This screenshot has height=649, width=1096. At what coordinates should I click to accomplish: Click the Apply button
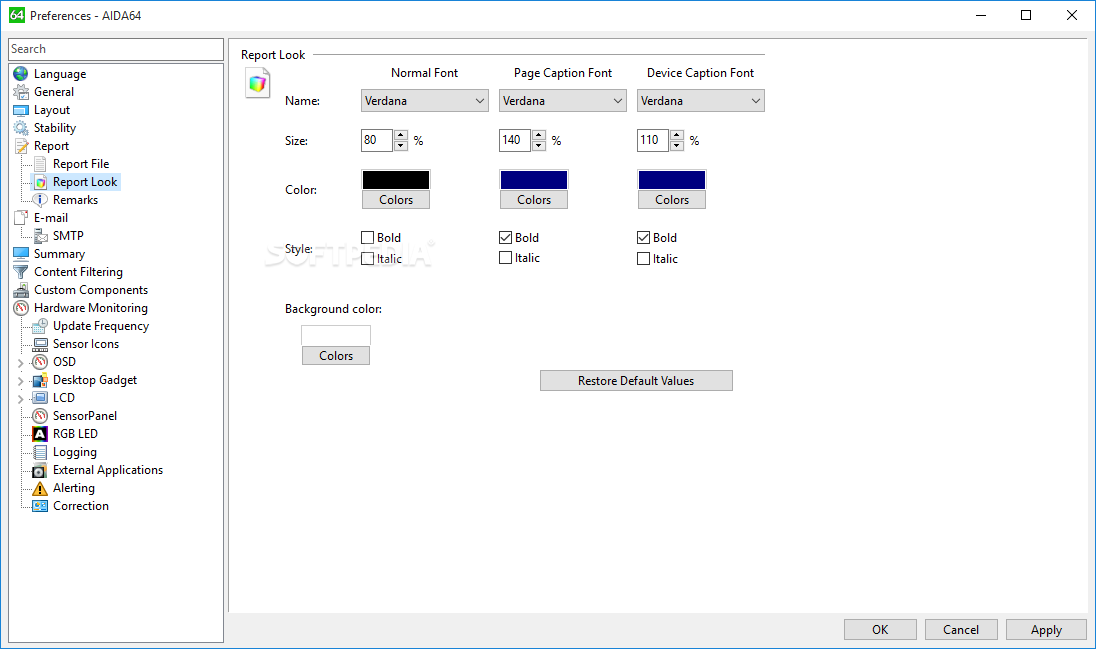click(x=1046, y=629)
